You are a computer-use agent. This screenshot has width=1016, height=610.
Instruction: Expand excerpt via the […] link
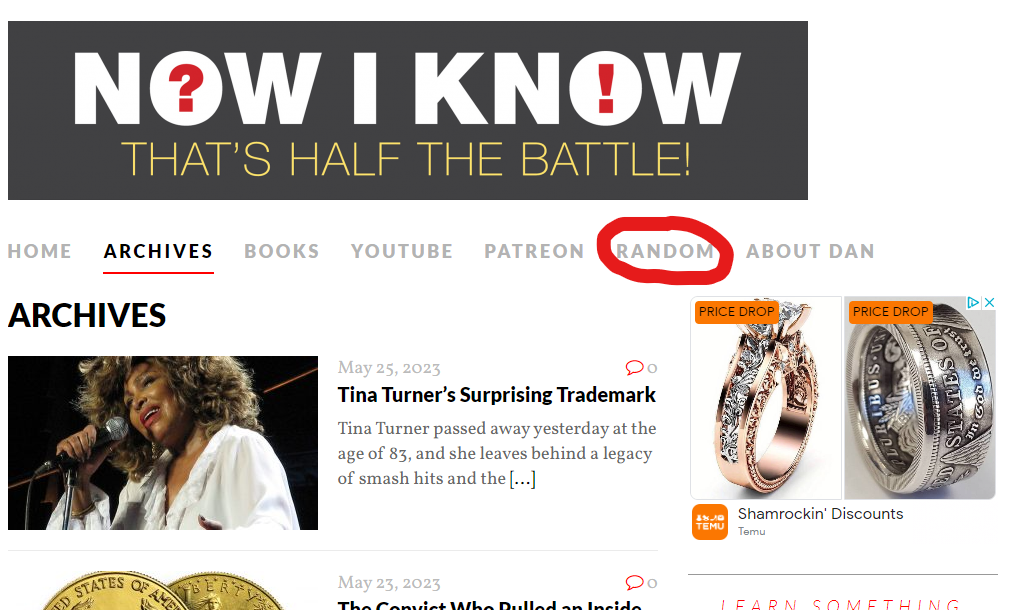522,479
